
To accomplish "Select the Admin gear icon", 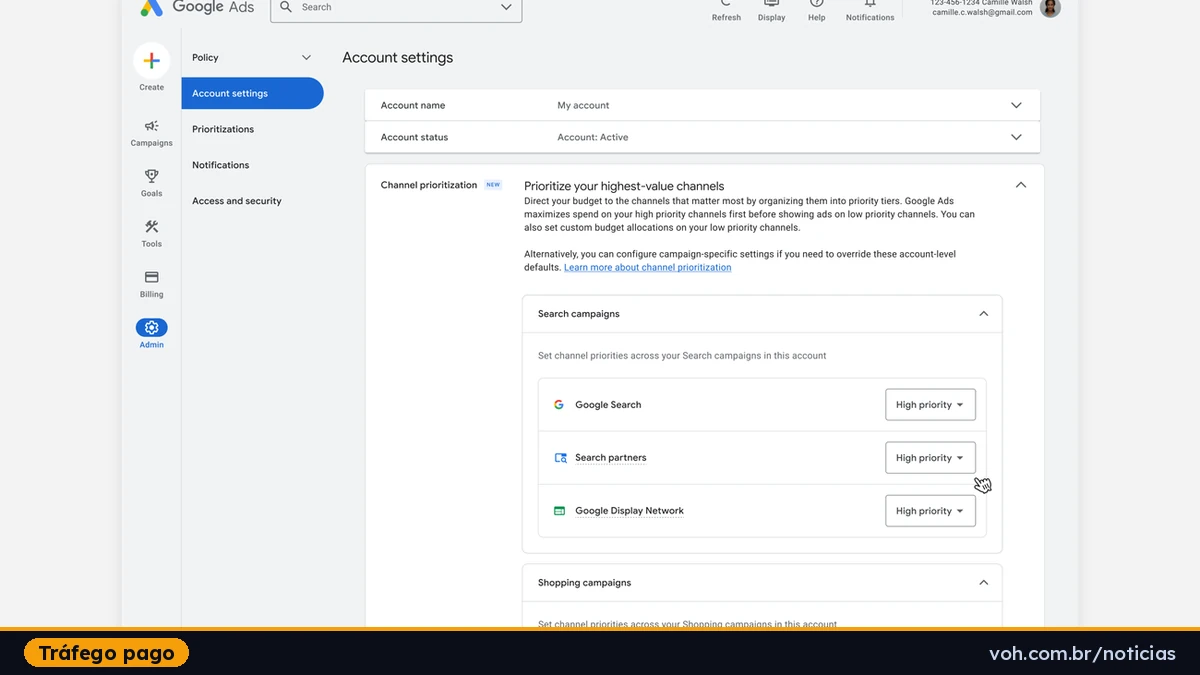I will coord(151,328).
